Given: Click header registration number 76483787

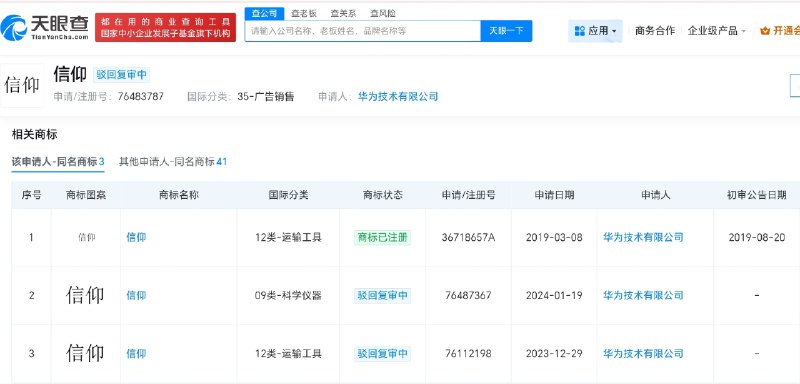Looking at the screenshot, I should click(x=140, y=97).
